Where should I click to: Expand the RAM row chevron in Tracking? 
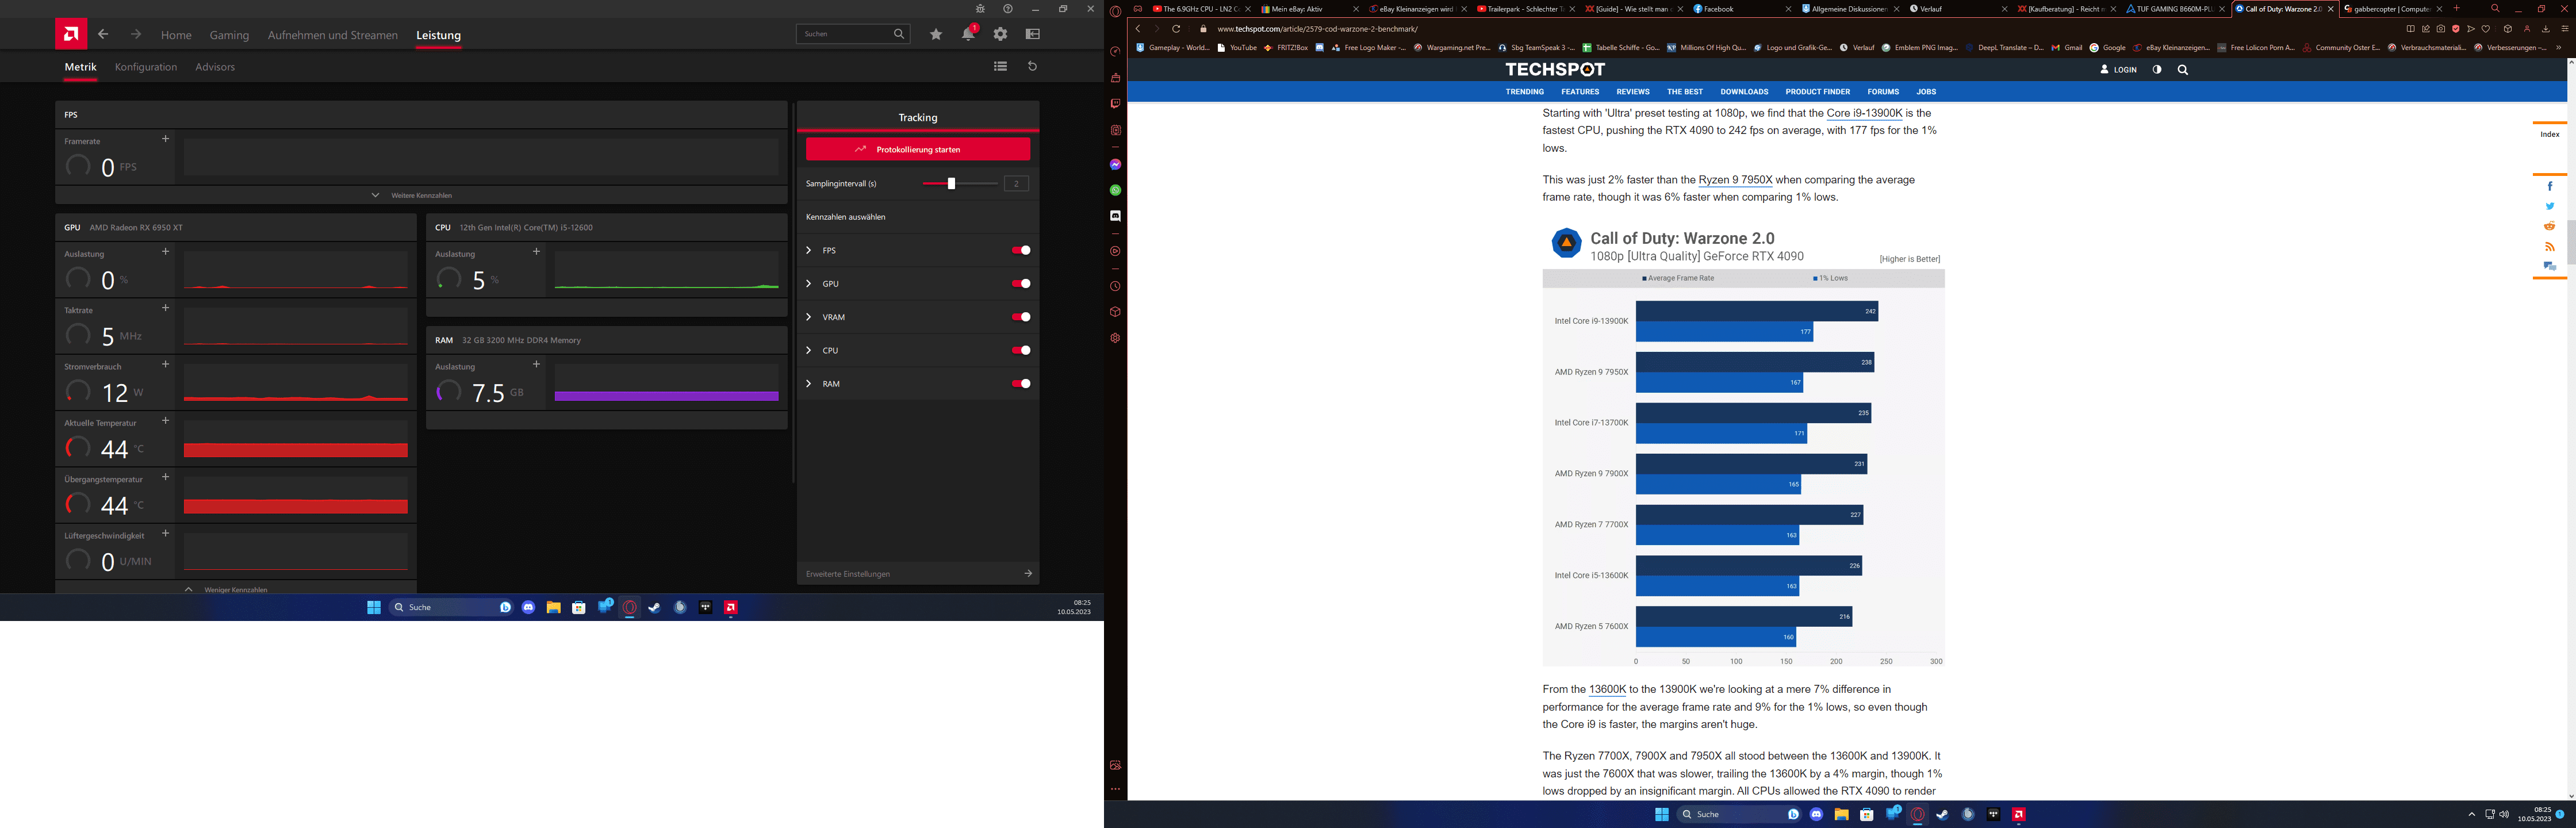(808, 384)
